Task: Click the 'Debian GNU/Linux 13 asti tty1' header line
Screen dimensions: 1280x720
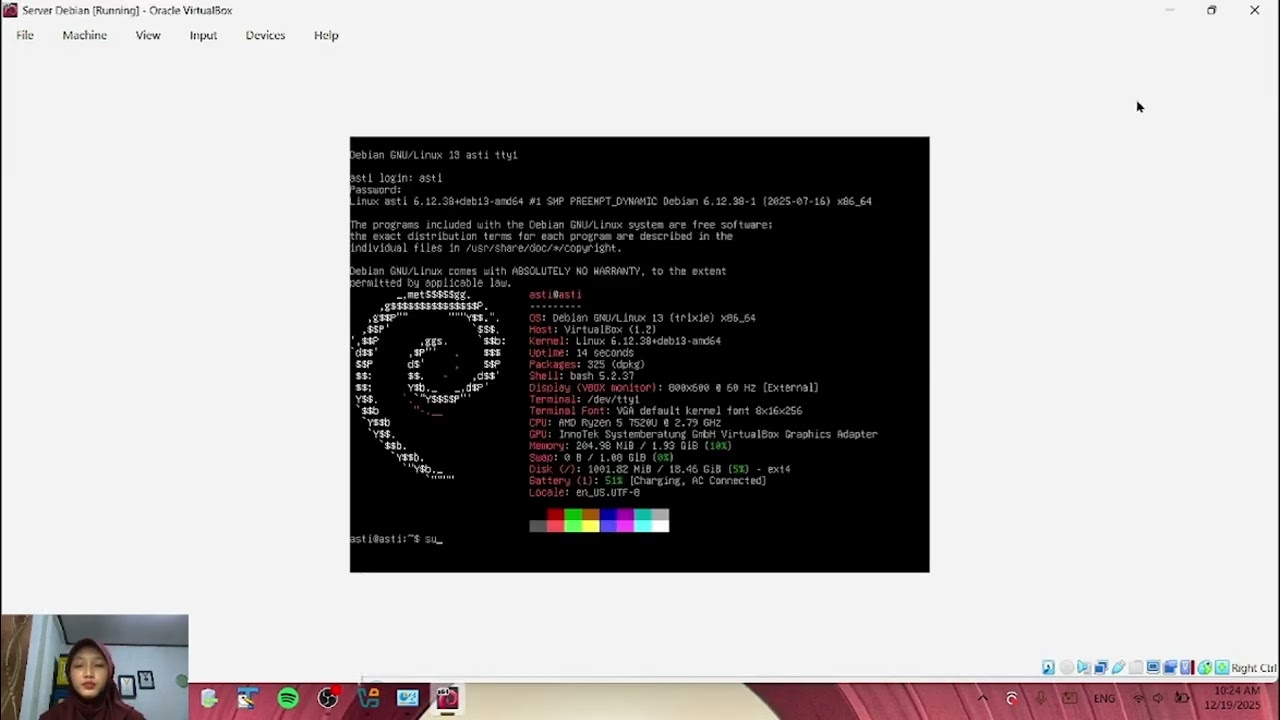Action: tap(434, 155)
